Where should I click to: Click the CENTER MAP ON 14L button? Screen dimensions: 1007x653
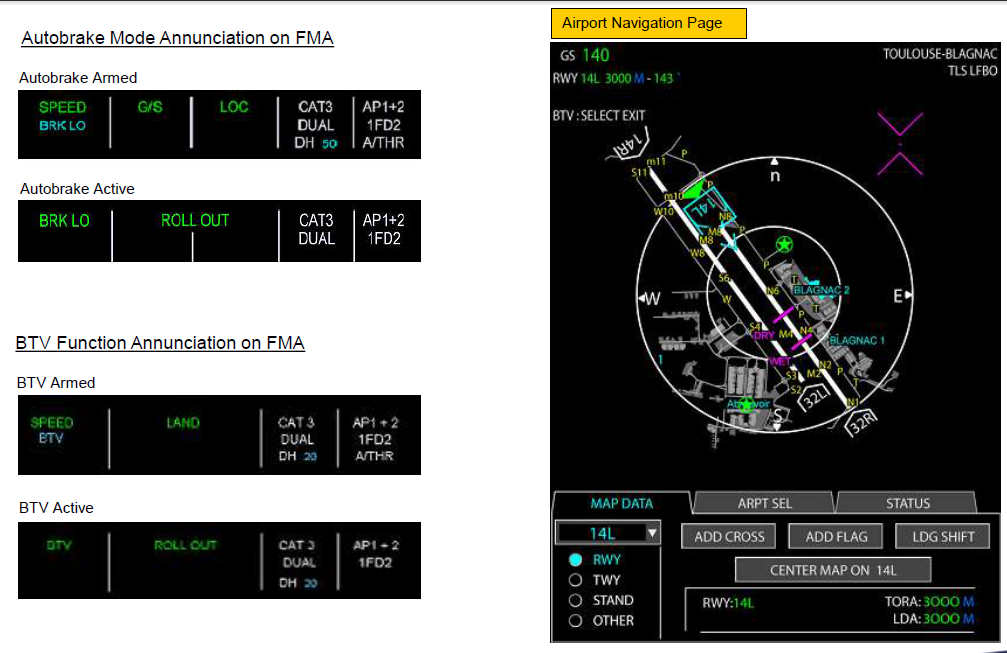(x=833, y=570)
